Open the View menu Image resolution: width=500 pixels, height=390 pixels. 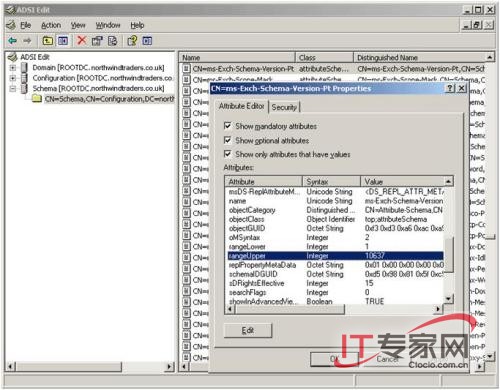78,25
